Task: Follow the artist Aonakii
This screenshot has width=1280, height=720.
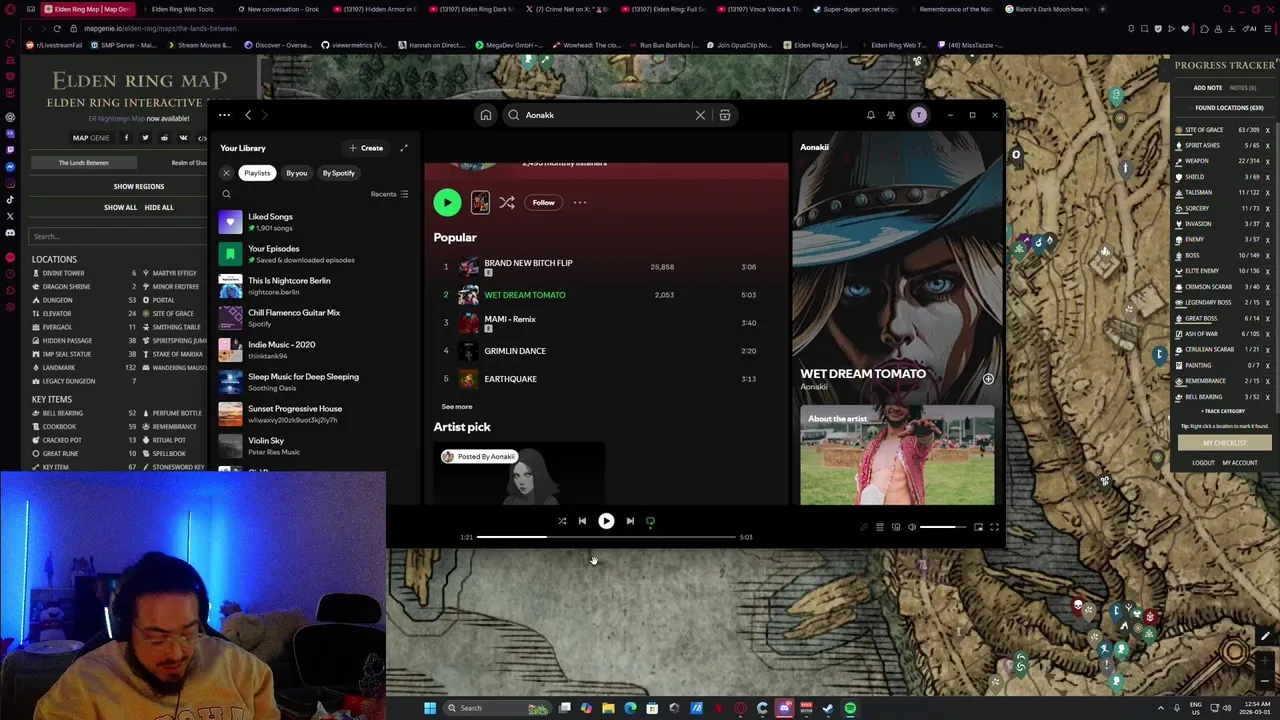Action: pos(543,202)
